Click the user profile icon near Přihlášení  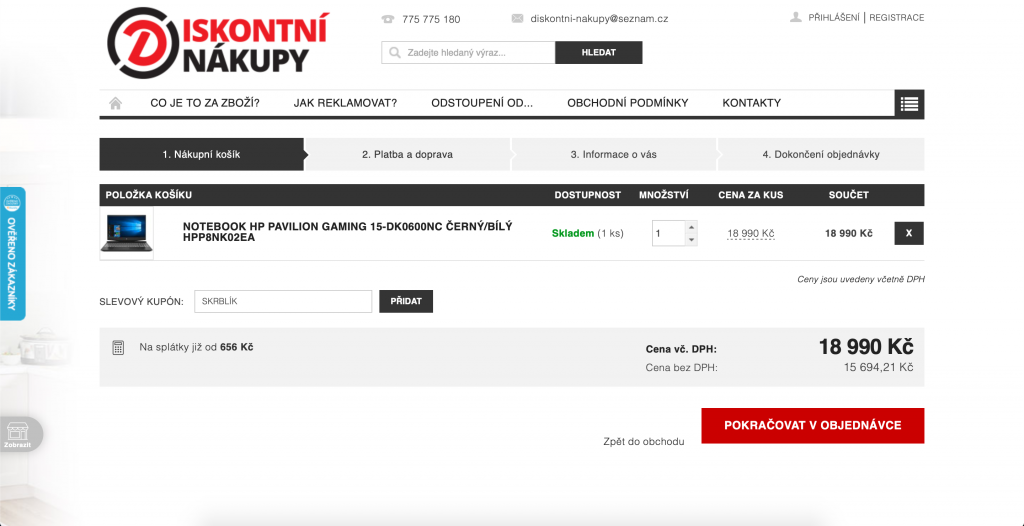(x=795, y=18)
